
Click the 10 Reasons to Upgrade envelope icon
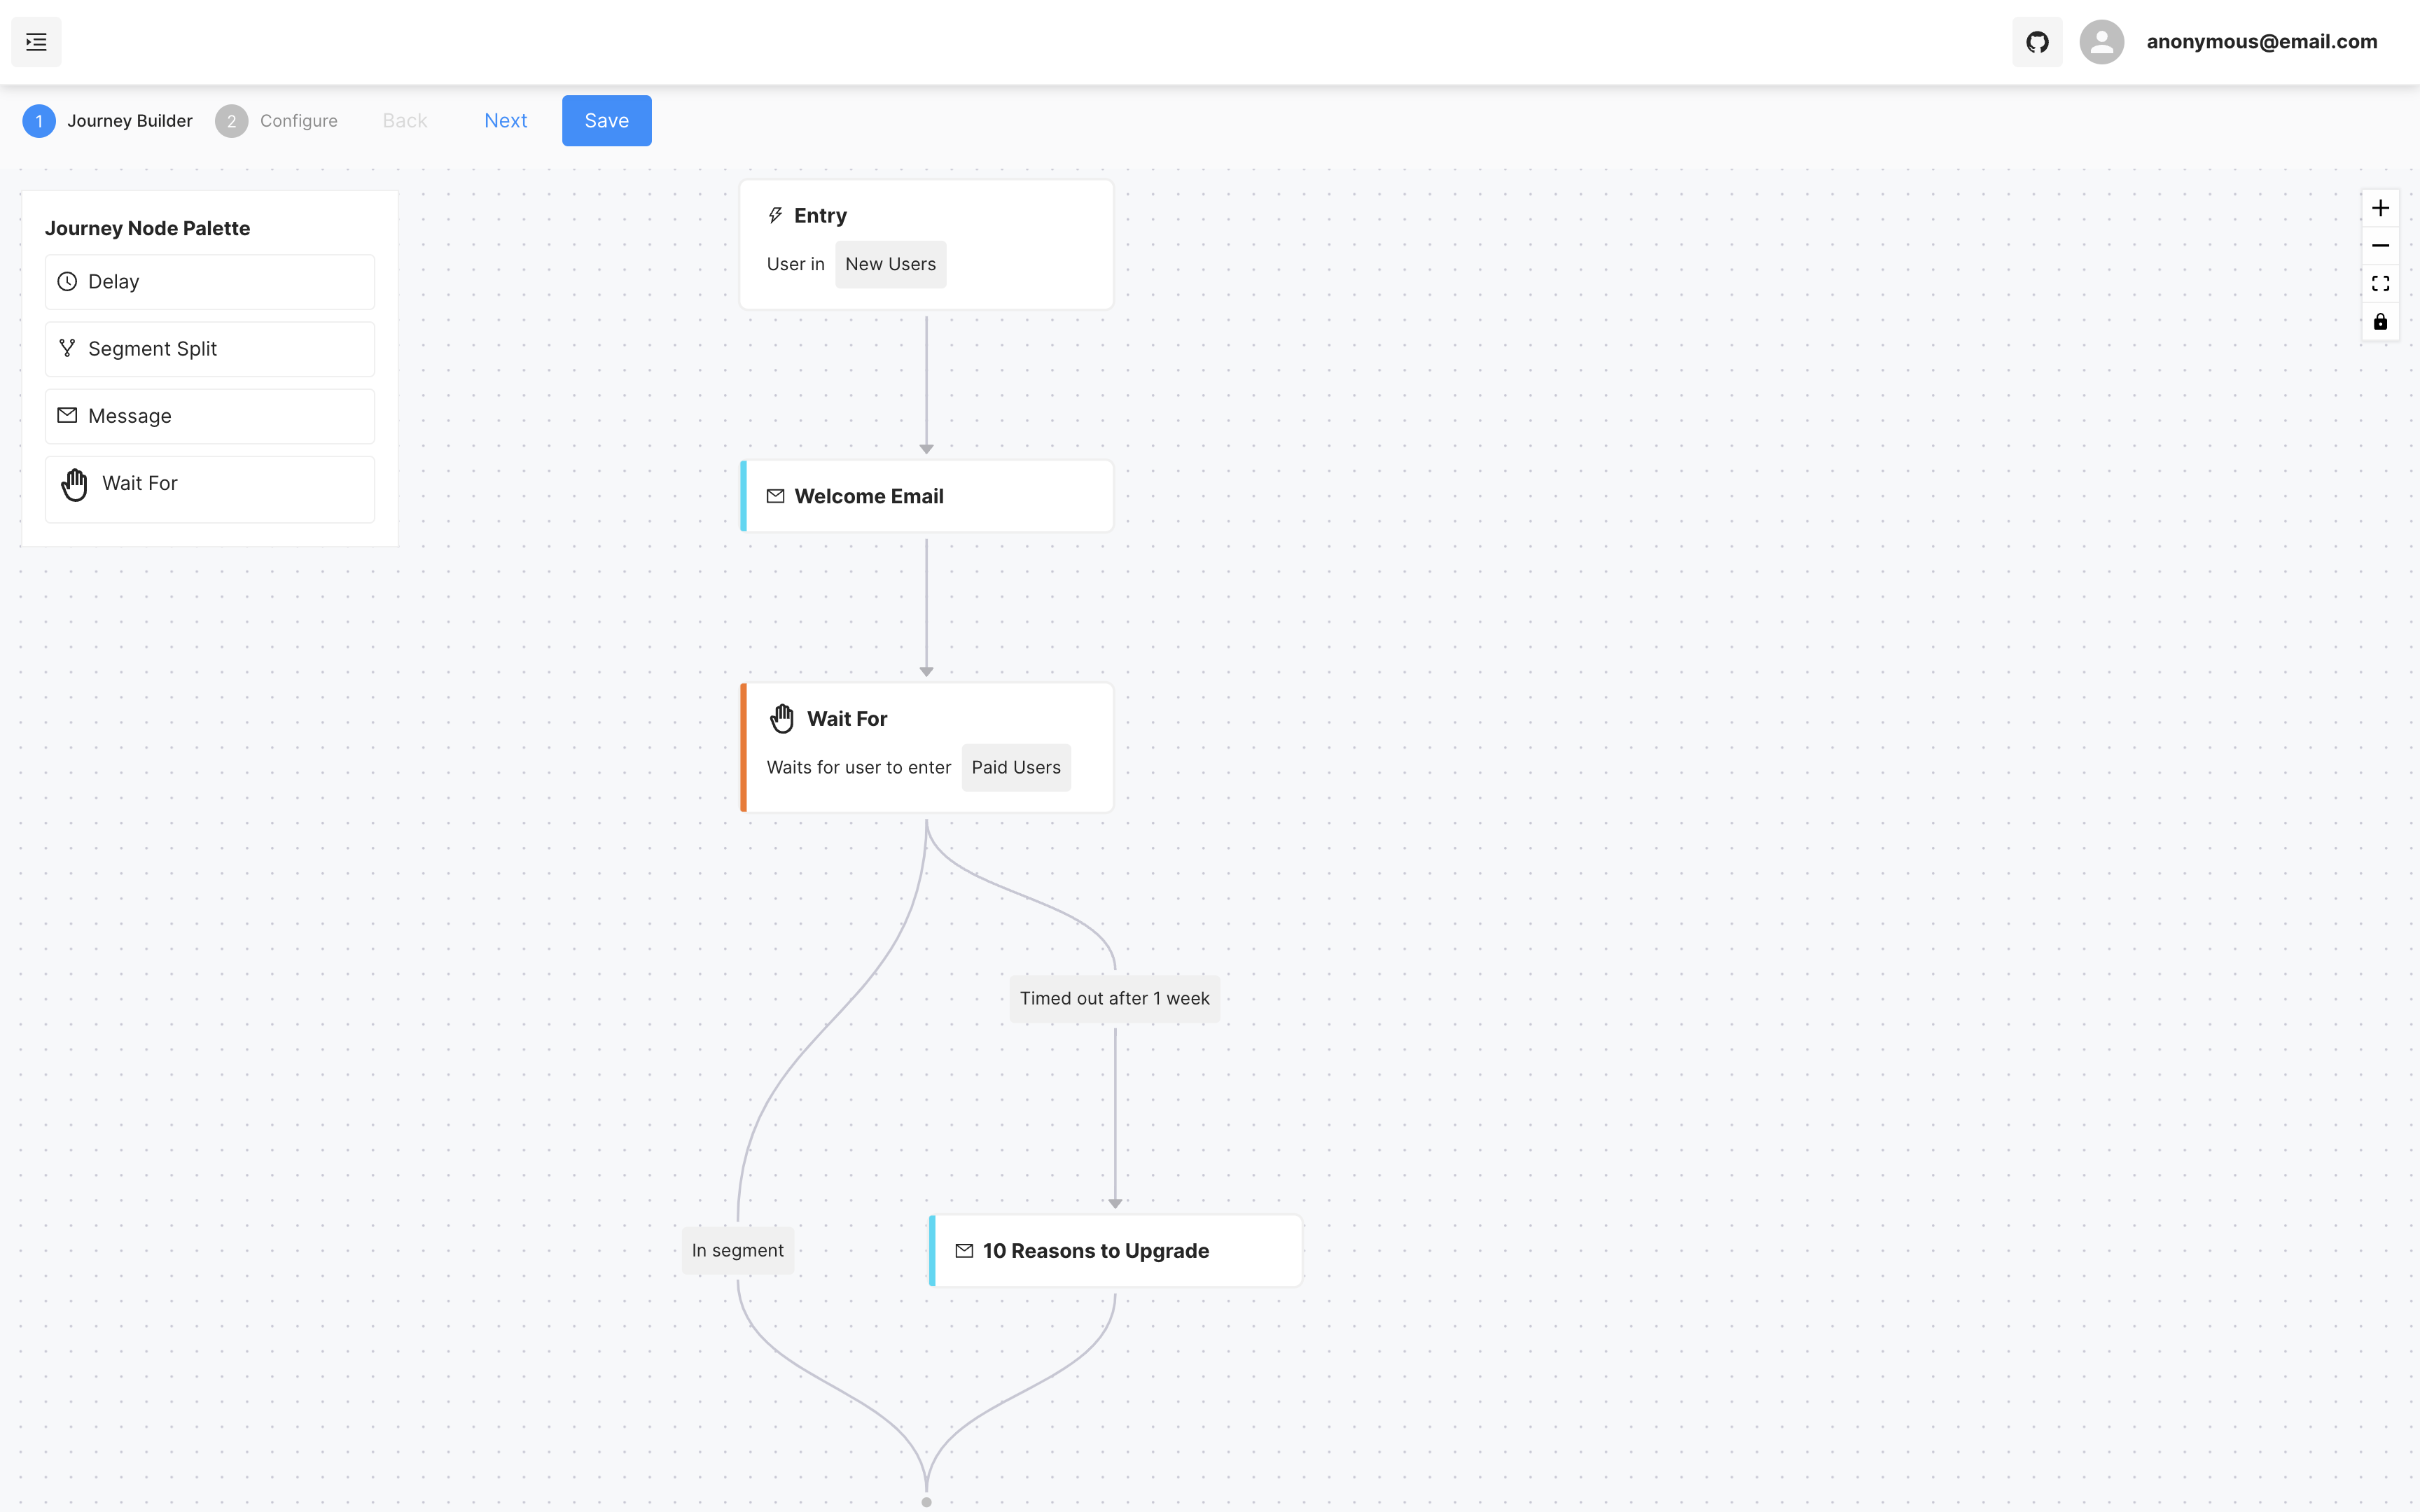(x=964, y=1251)
